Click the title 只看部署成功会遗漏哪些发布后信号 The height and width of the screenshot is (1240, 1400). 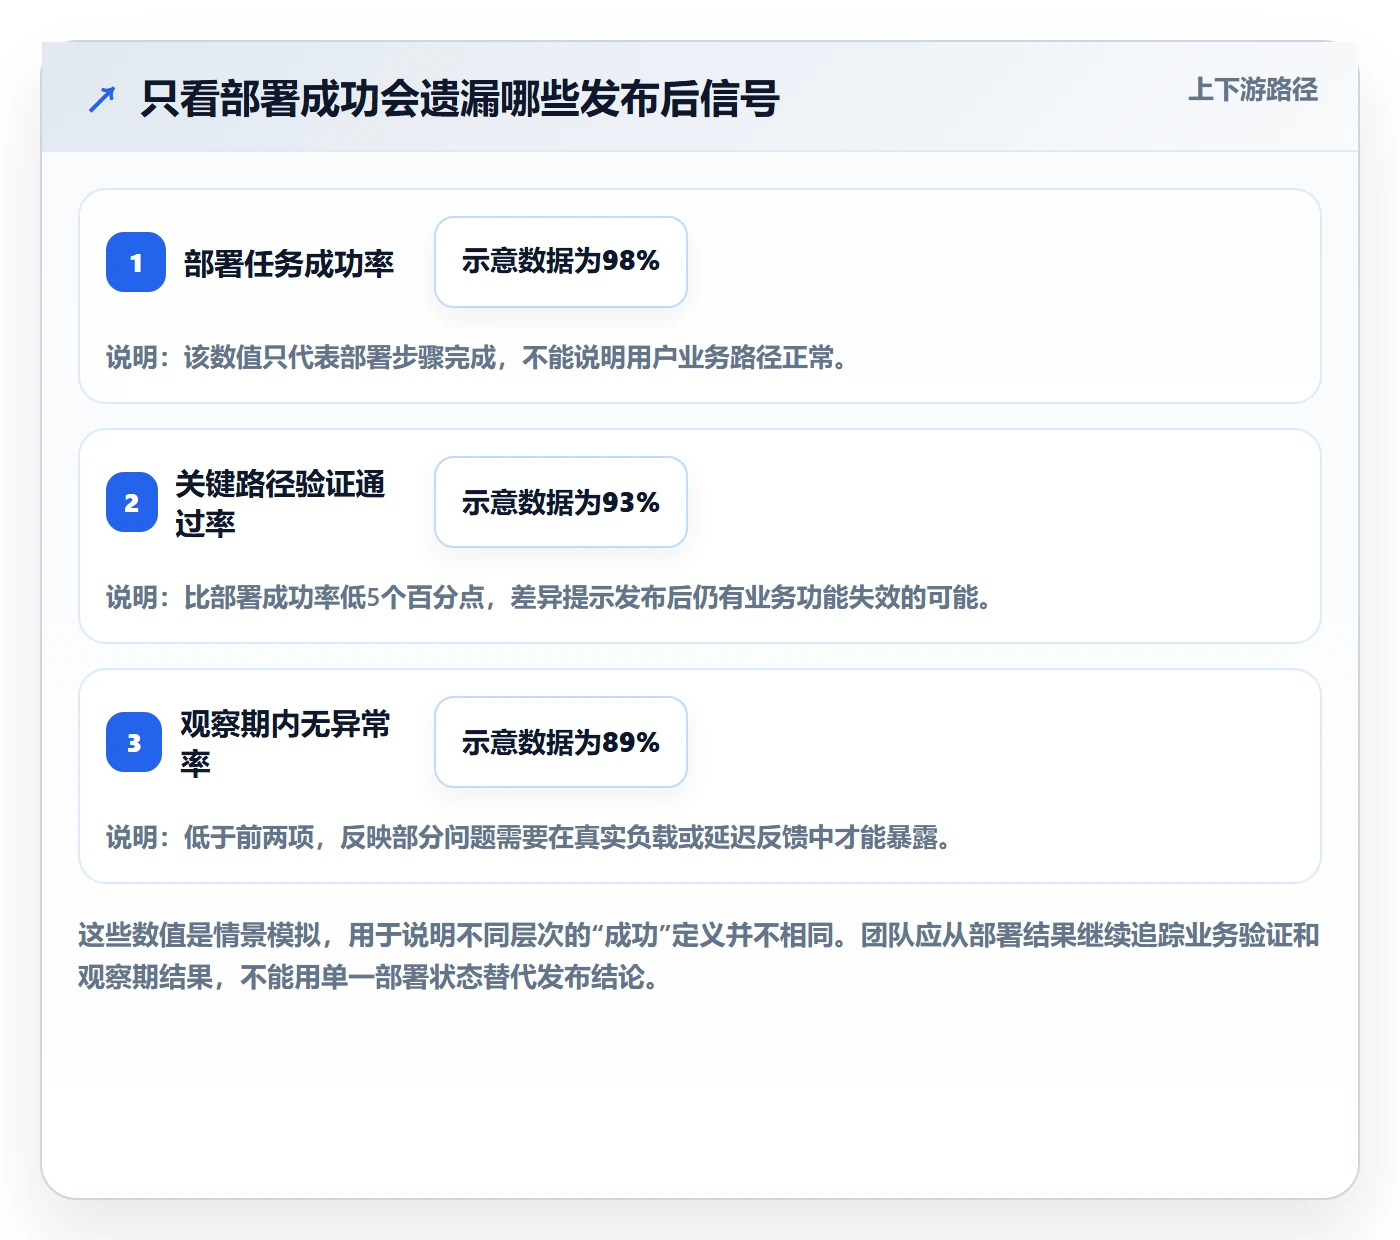(460, 99)
